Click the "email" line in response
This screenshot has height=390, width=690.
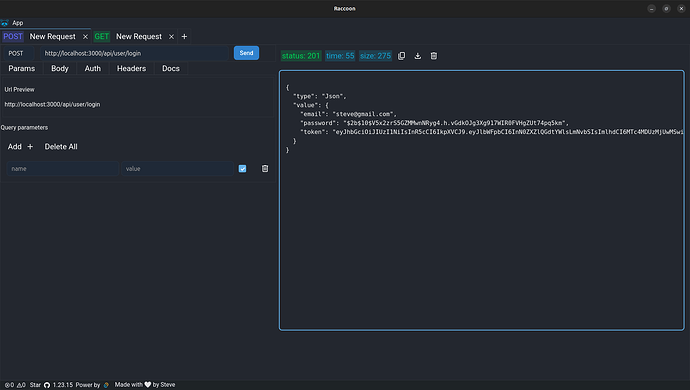[x=349, y=114]
